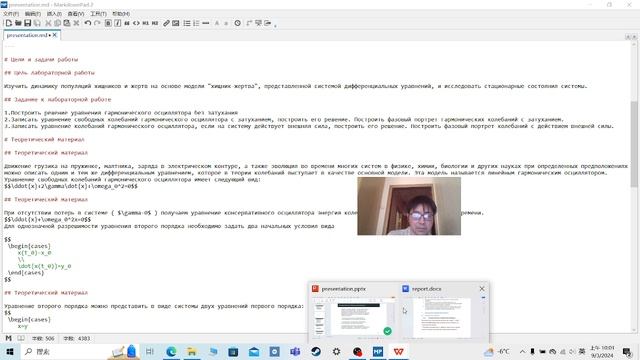Click the LaTeX line '\begin{cases}' under $$
This screenshot has height=360, width=640.
click(29, 246)
